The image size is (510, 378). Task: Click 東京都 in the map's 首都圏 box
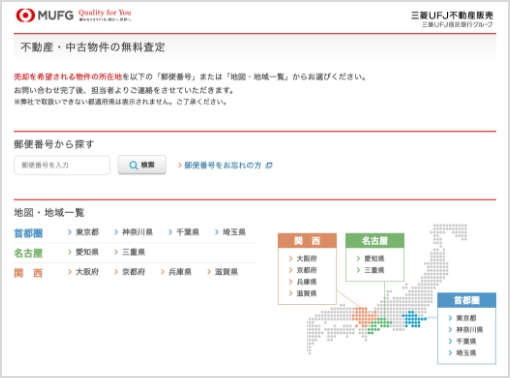466,318
